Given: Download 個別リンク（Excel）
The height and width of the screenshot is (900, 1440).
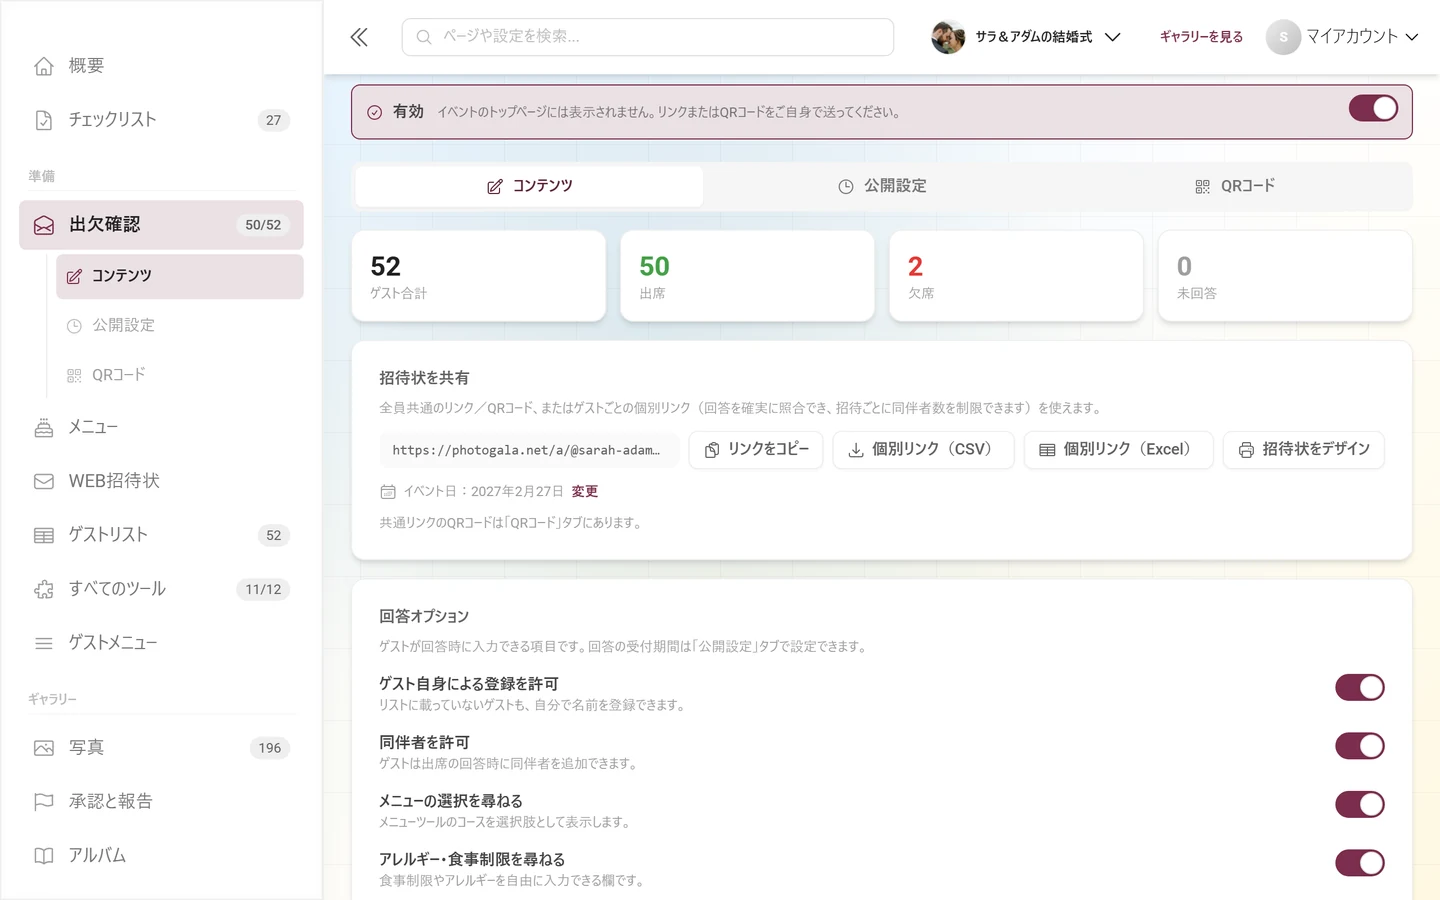Looking at the screenshot, I should [1118, 450].
